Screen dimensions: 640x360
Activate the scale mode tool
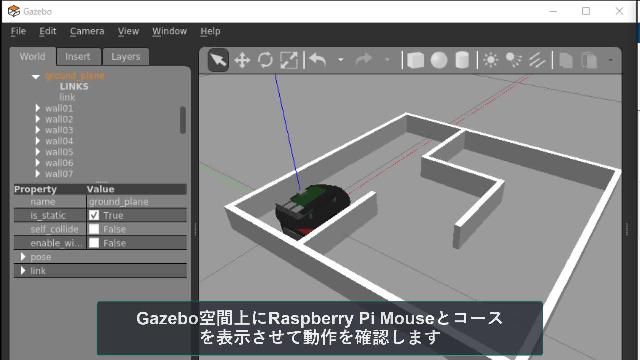[289, 60]
